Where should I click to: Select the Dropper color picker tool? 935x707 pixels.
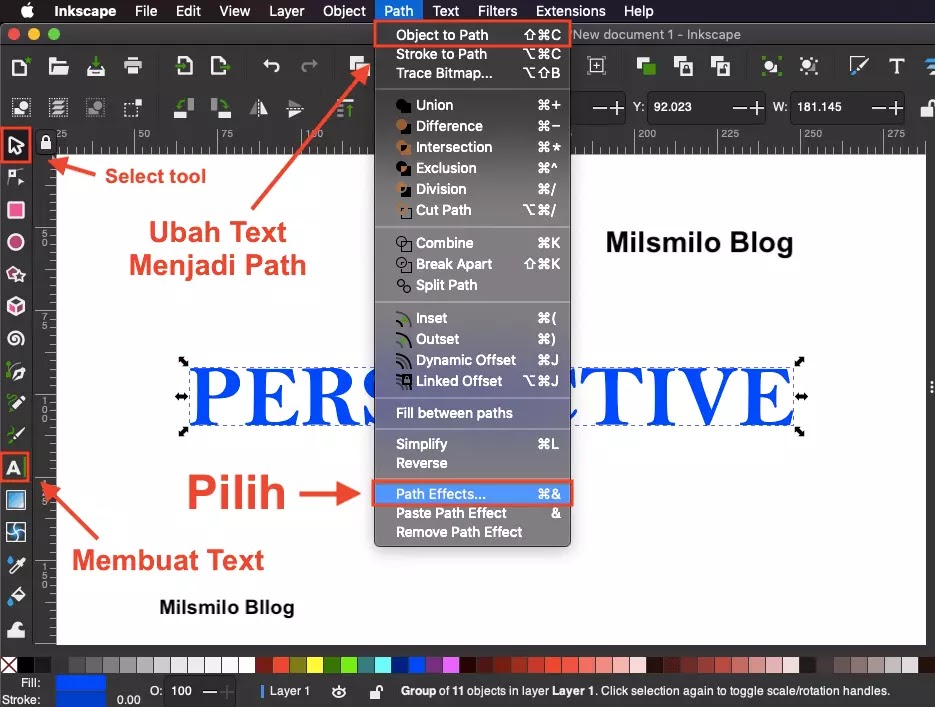16,564
